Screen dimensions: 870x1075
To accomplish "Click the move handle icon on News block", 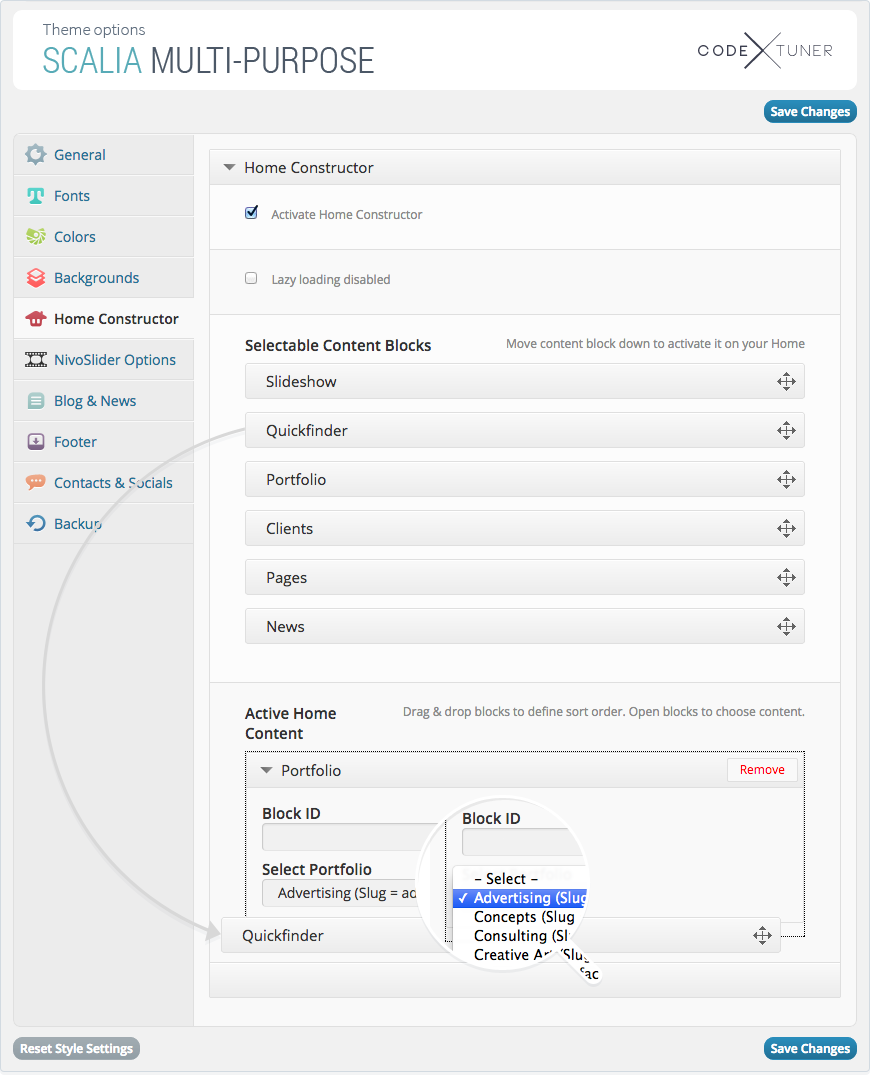I will [786, 626].
